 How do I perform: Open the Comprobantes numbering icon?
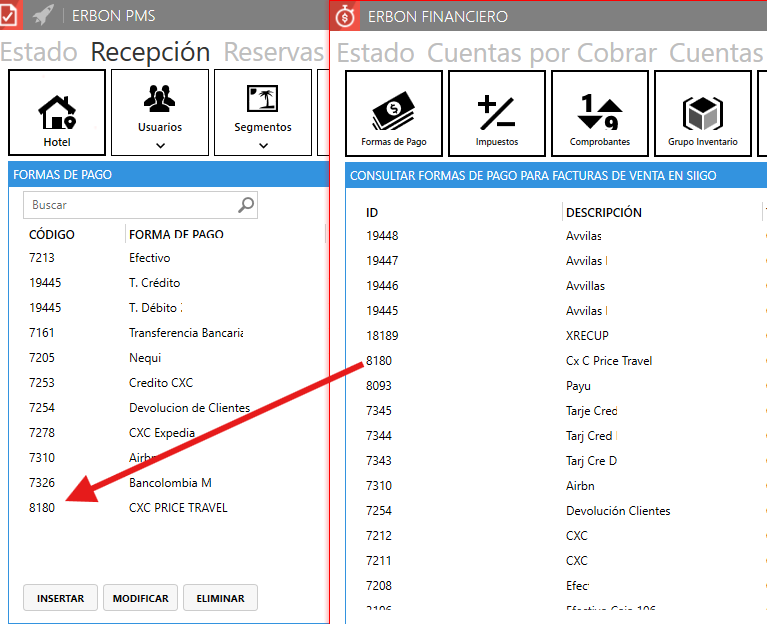599,112
